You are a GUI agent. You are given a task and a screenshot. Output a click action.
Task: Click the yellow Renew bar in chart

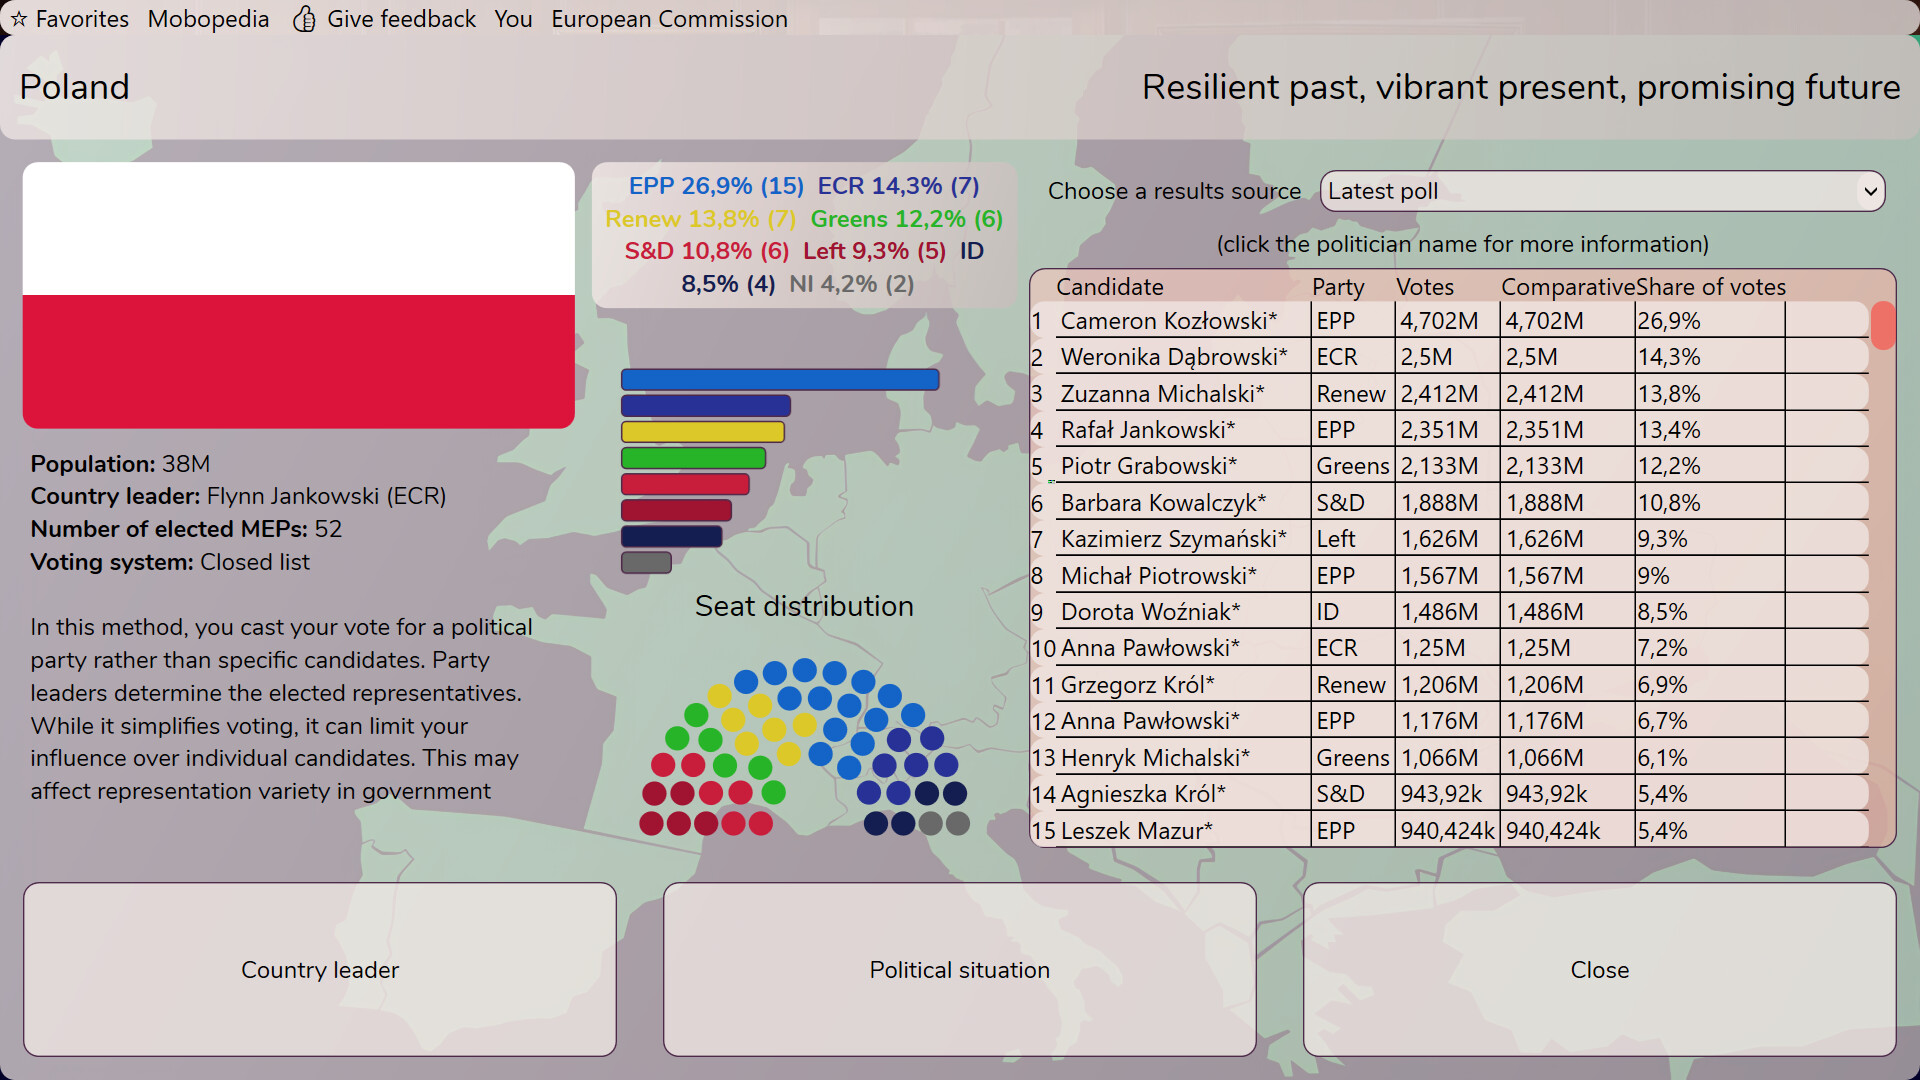tap(702, 432)
